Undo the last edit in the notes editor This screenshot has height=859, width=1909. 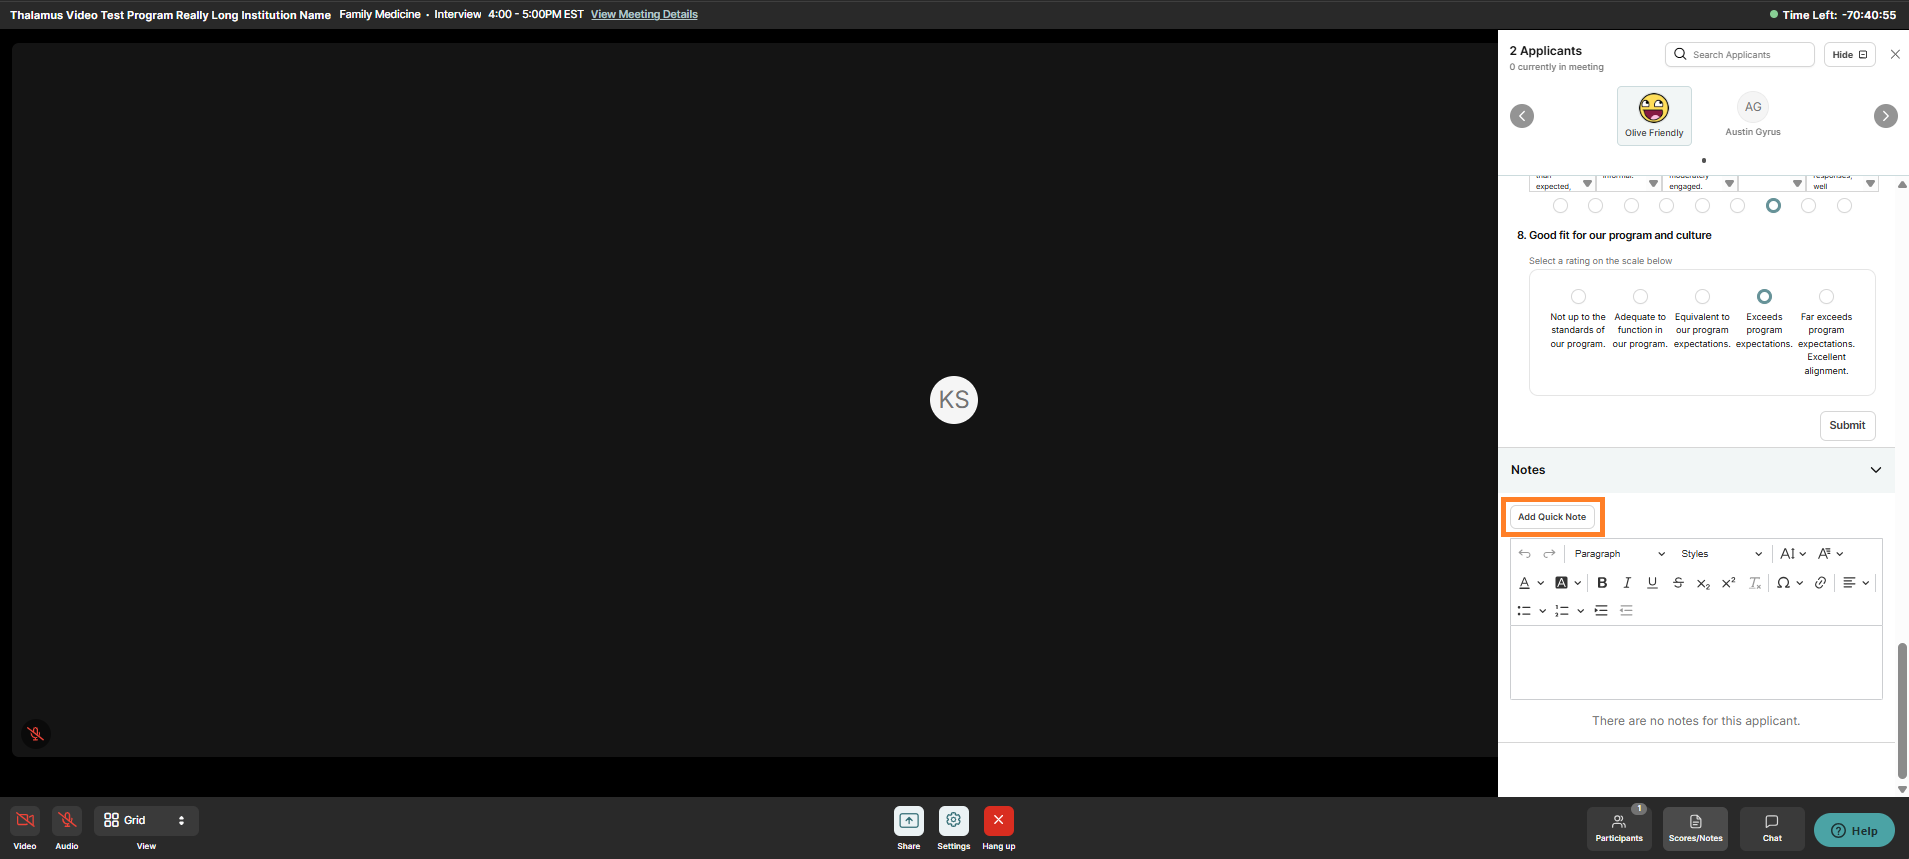tap(1524, 554)
